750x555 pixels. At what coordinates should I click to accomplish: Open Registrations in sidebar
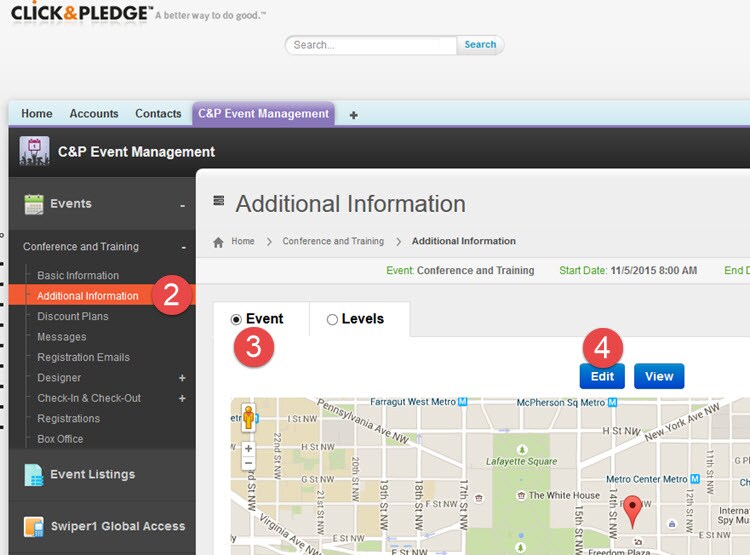tap(68, 419)
